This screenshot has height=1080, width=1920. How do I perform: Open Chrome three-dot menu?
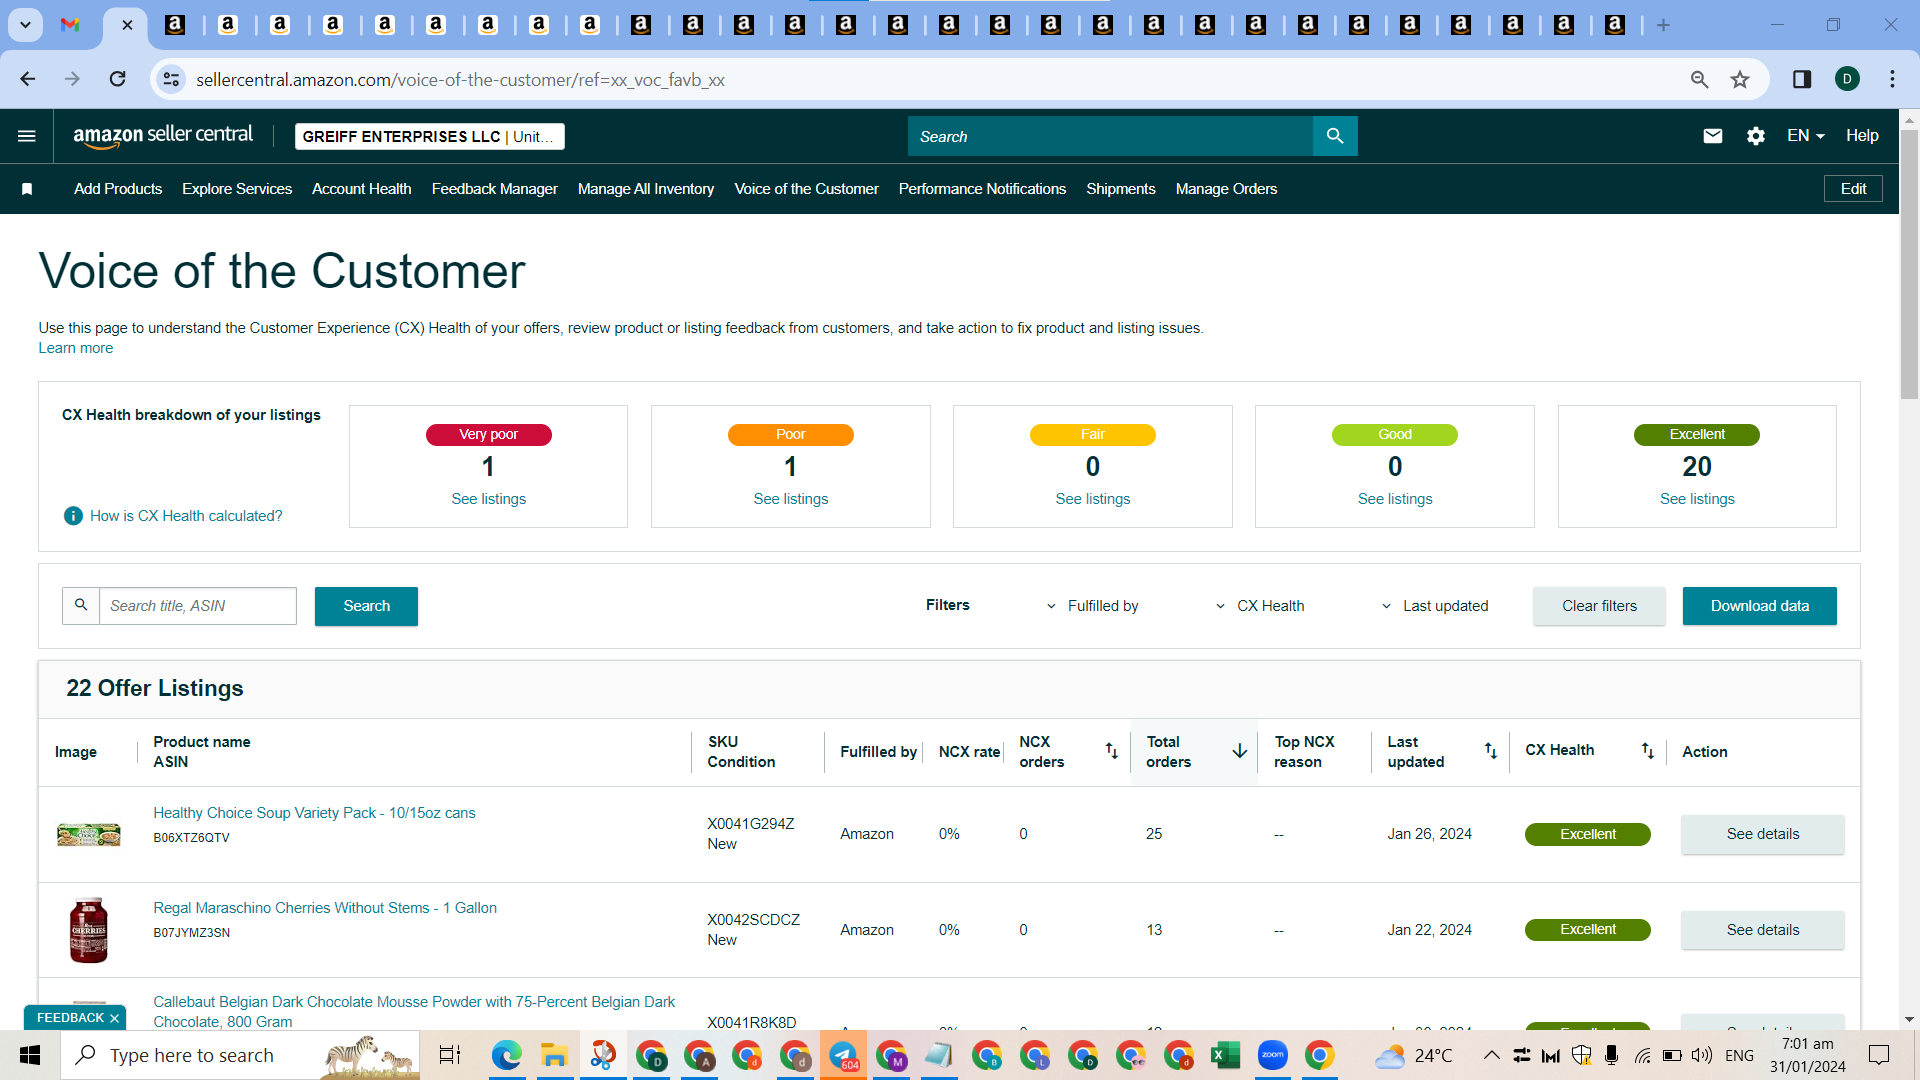[x=1892, y=79]
